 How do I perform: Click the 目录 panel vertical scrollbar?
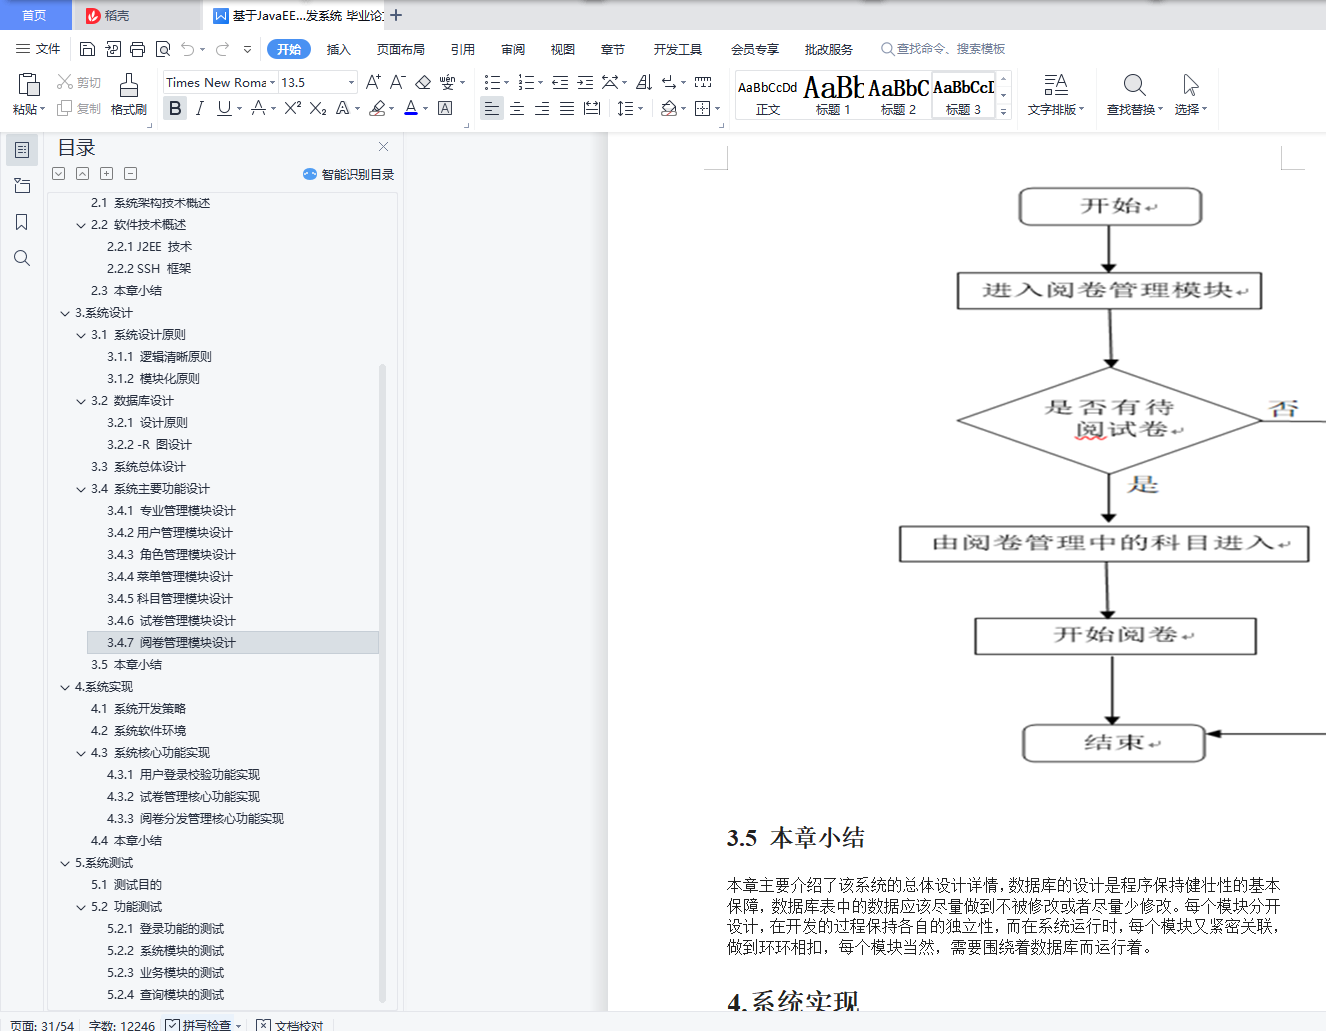(382, 683)
